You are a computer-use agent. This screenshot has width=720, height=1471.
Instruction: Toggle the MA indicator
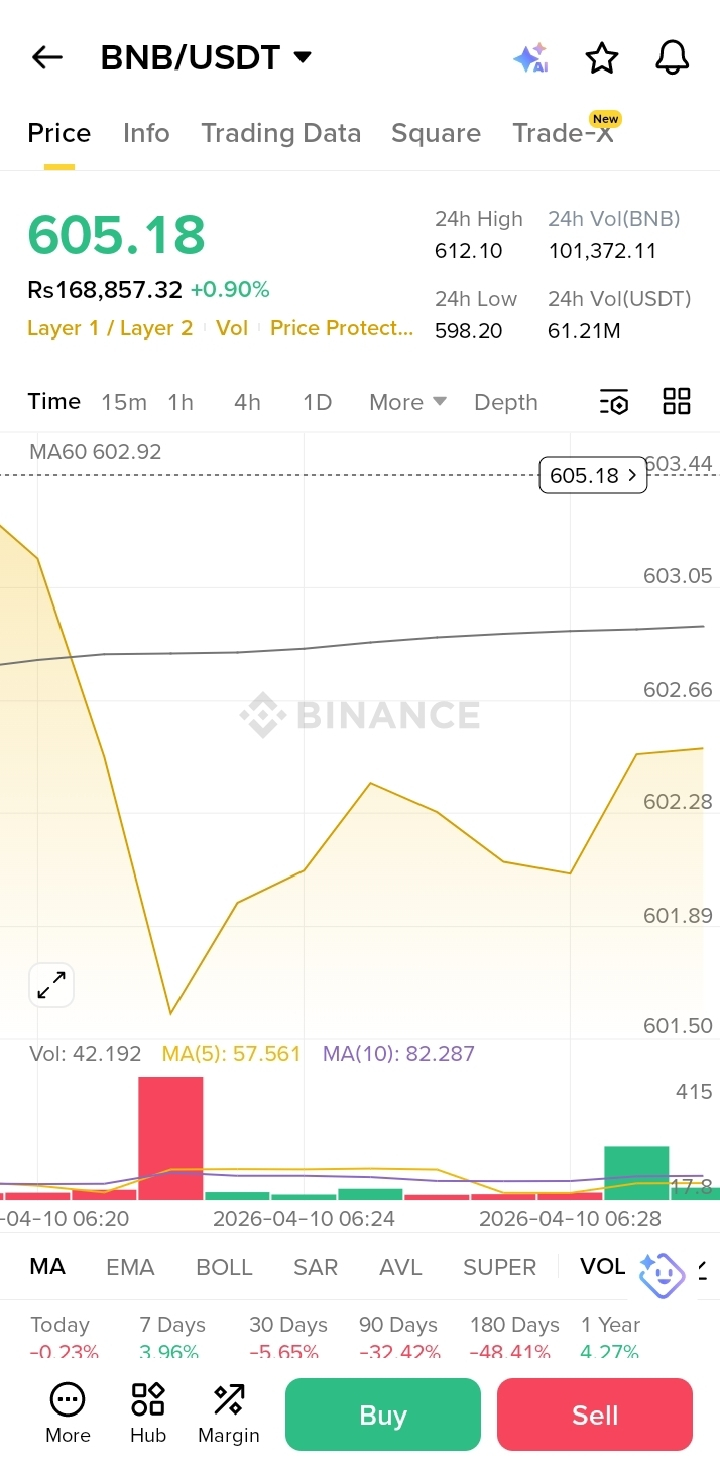(48, 1267)
